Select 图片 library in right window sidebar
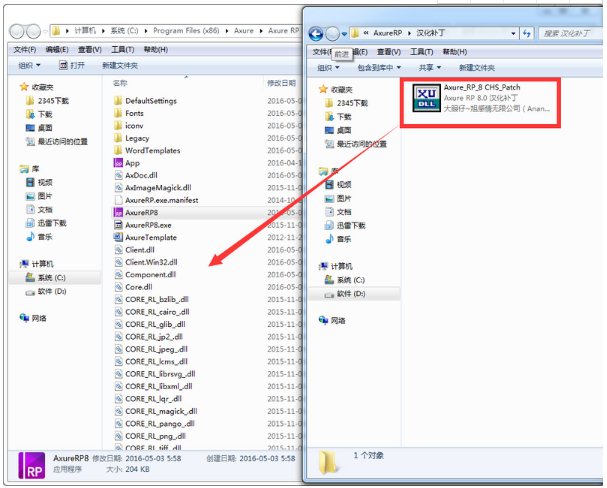This screenshot has height=488, width=607. click(338, 198)
